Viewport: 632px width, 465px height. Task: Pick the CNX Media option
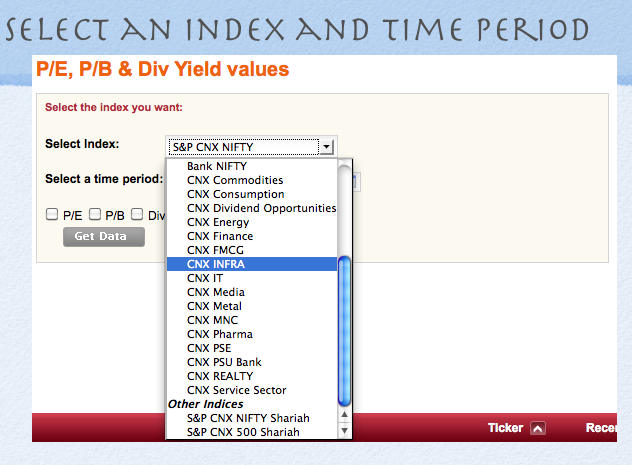[252, 292]
